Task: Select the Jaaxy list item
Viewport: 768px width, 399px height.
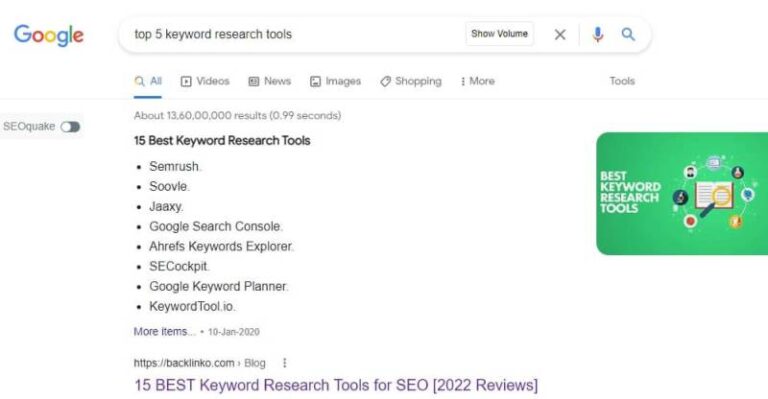Action: click(x=166, y=207)
